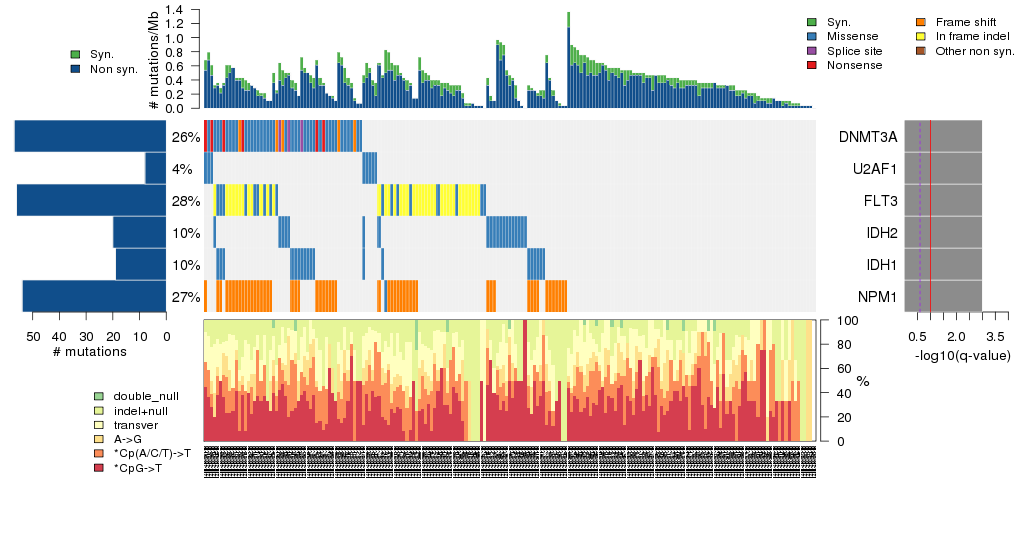1020x552 pixels.
Task: Select the U2AF1 gene label
Action: 874,169
